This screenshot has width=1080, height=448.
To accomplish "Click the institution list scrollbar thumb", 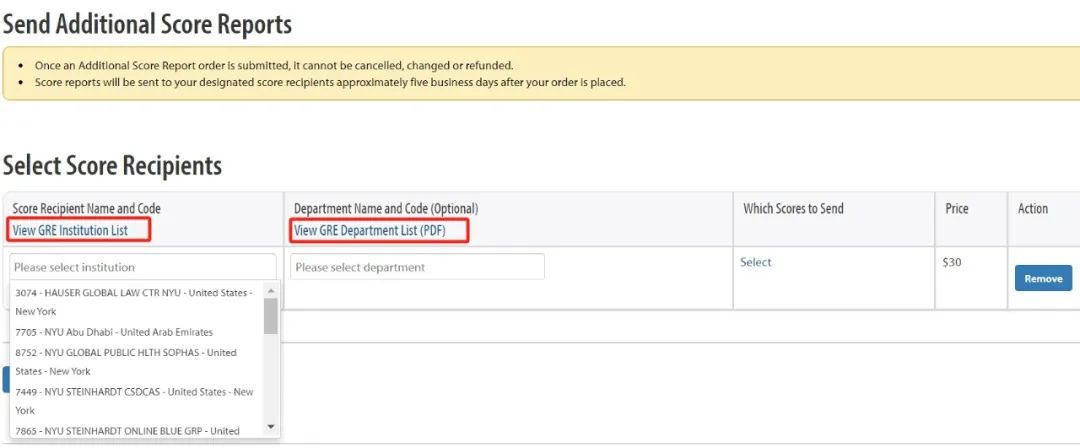I will (x=271, y=316).
